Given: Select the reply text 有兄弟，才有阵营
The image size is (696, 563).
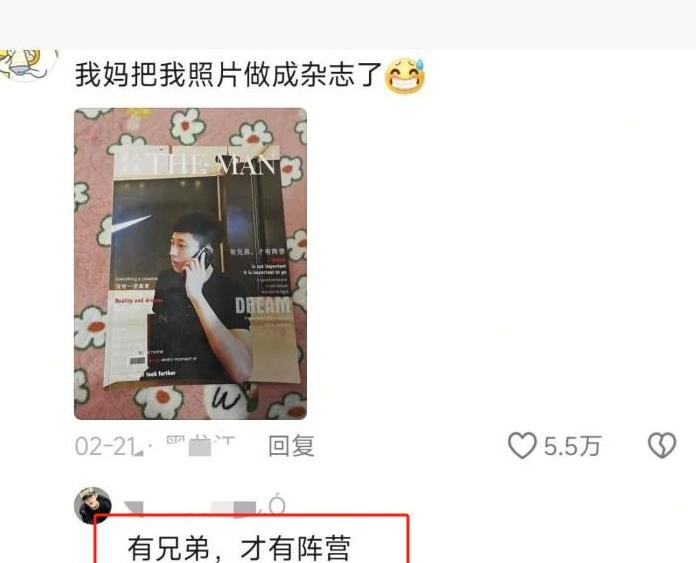Looking at the screenshot, I should [239, 548].
